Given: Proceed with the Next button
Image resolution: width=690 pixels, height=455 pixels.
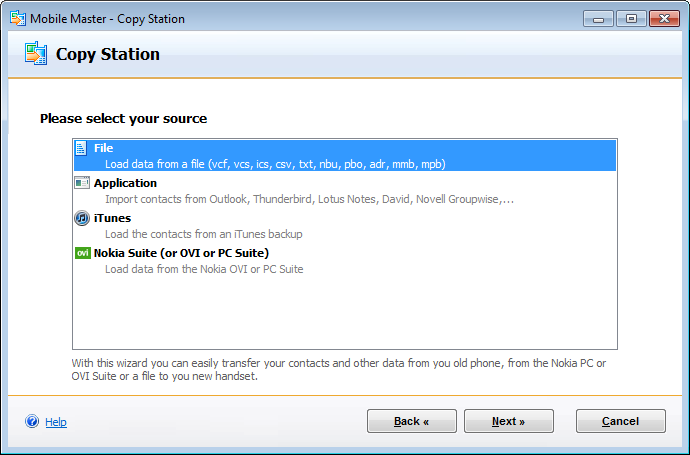Looking at the screenshot, I should (x=508, y=421).
